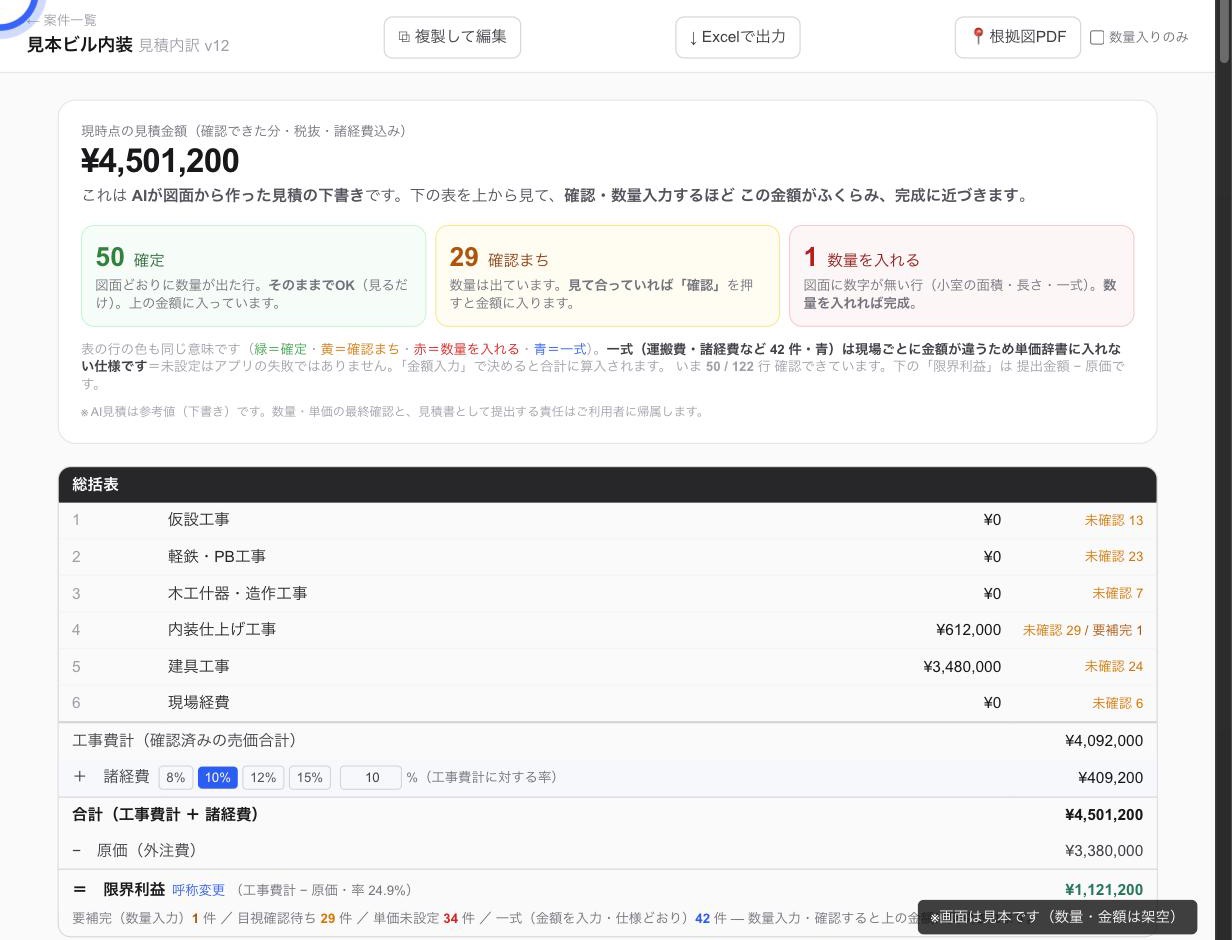Viewport: 1232px width, 940px height.
Task: Open the 建具工事 row
Action: coord(607,666)
